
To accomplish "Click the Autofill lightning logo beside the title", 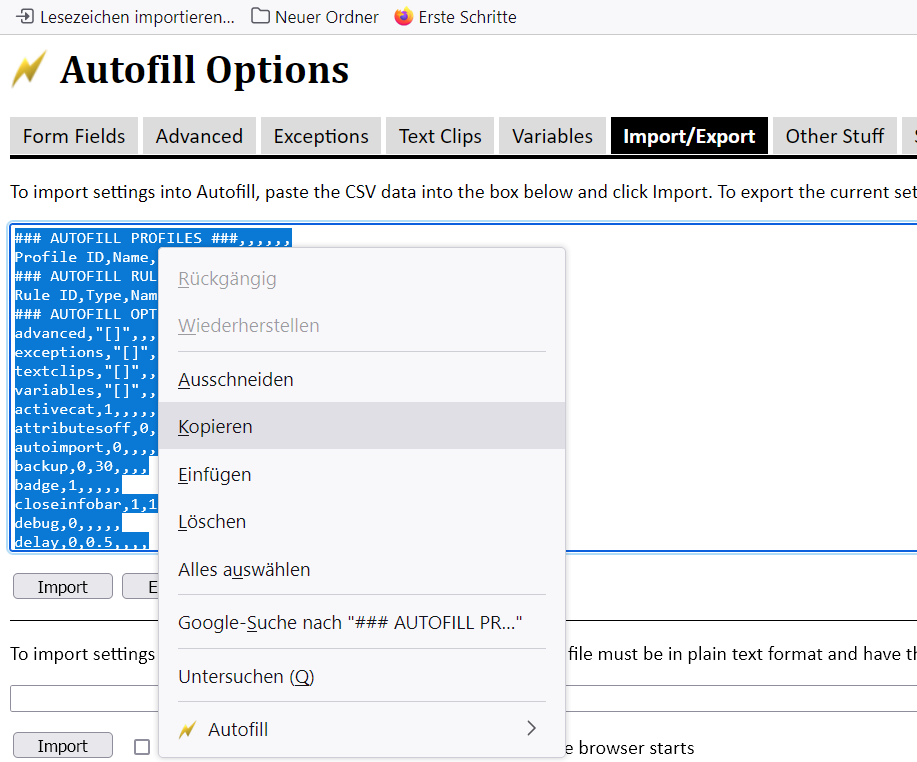I will click(29, 70).
